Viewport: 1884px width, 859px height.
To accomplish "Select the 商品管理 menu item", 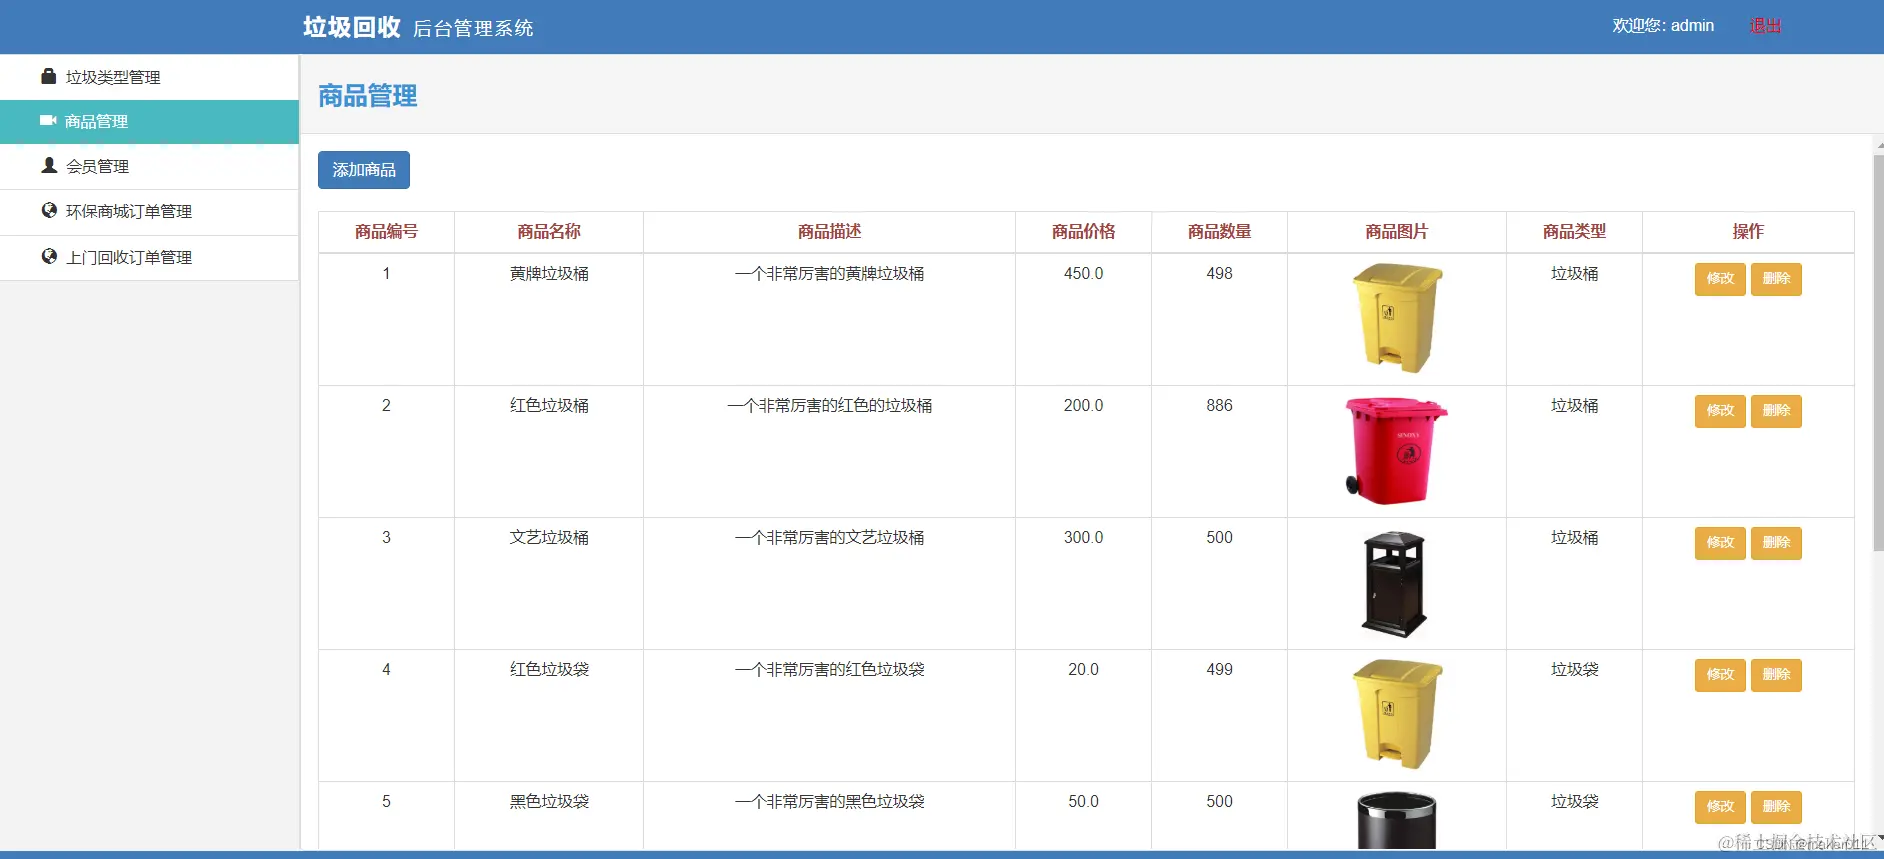I will point(149,122).
